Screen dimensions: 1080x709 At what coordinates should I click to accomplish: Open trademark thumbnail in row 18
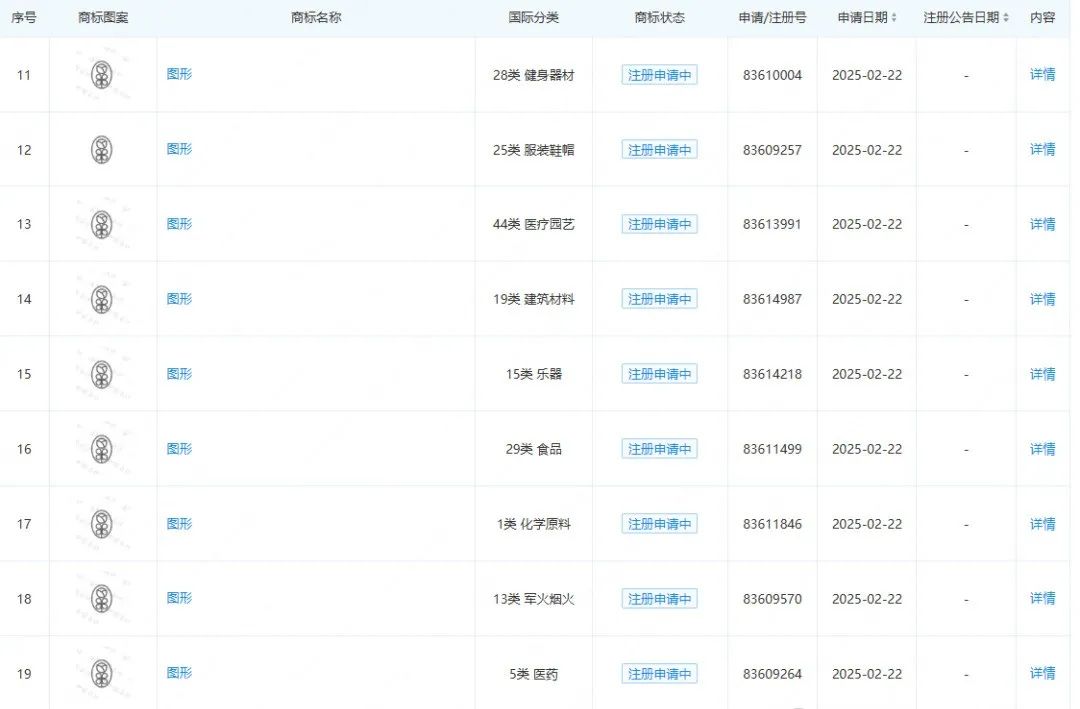(x=102, y=599)
